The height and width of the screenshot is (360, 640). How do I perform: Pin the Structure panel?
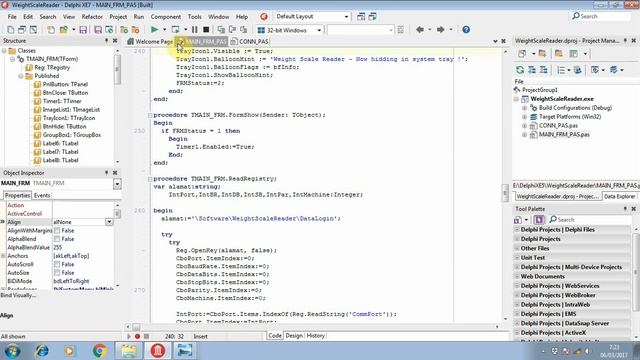107,41
